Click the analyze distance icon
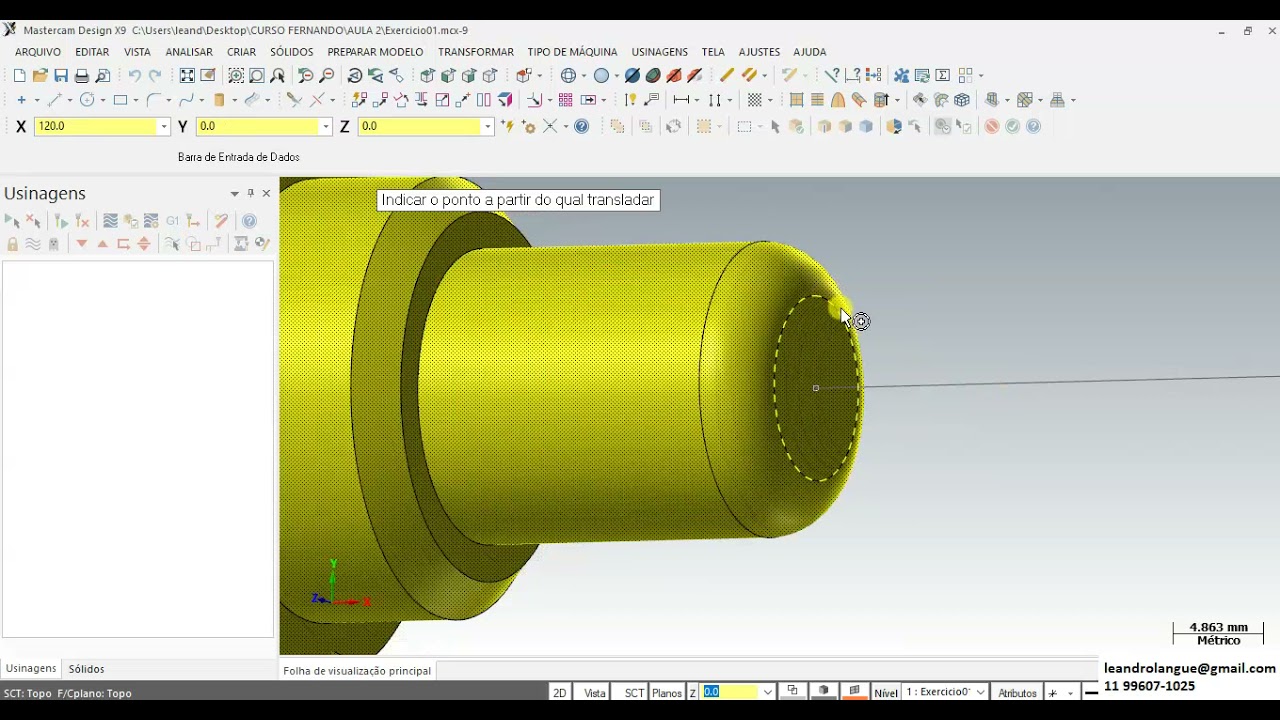Screen dimensions: 1280x720 click(x=853, y=76)
